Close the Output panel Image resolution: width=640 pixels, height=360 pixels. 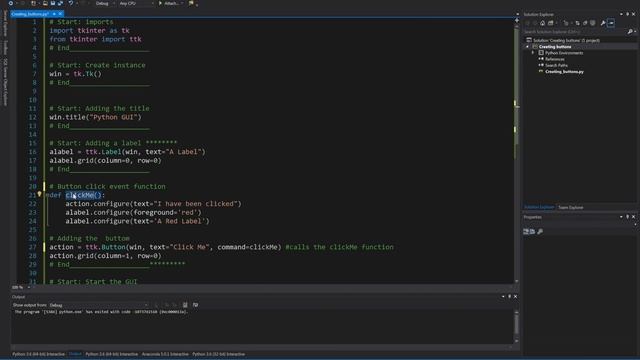(515, 296)
